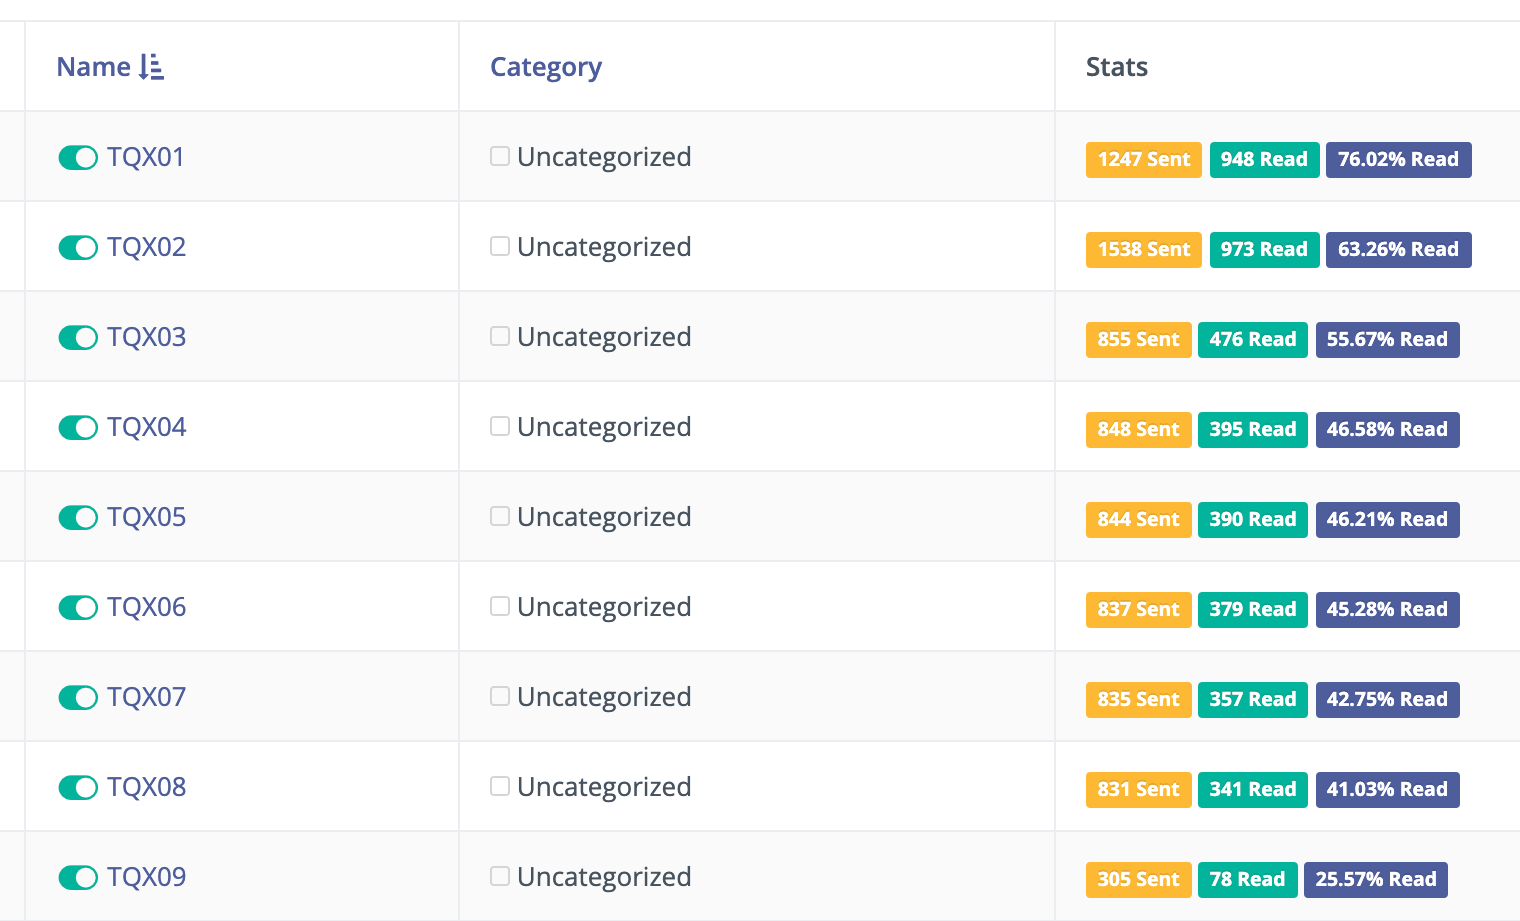Click the 390 Read badge
The height and width of the screenshot is (921, 1520).
(1253, 520)
